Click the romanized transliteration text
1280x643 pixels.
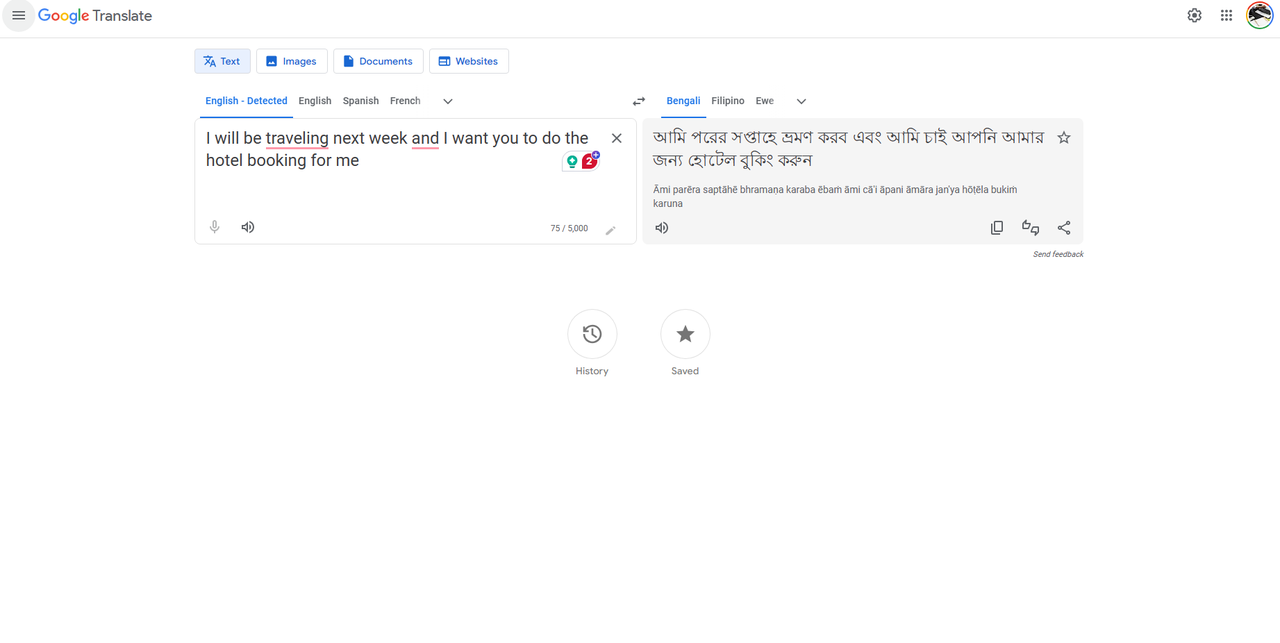click(835, 196)
